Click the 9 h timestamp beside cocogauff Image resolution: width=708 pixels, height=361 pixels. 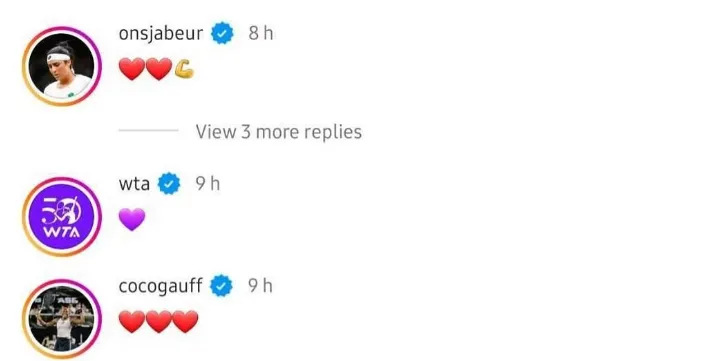(260, 286)
